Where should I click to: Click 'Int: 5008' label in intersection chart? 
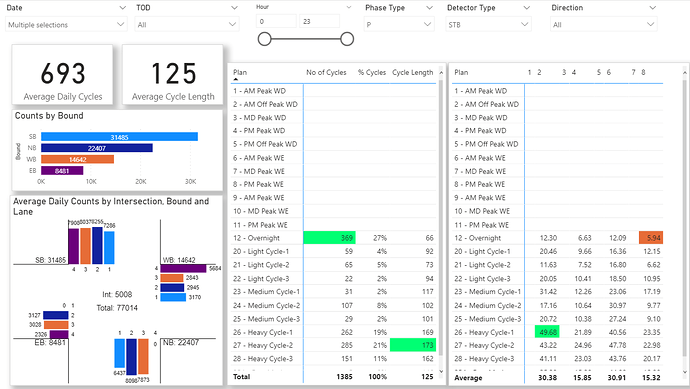(117, 294)
